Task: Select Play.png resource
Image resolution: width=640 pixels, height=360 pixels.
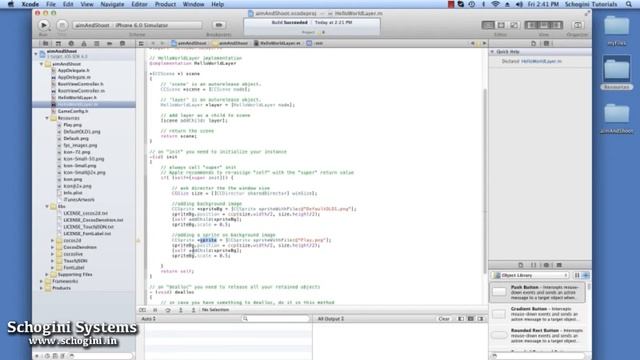Action: (x=72, y=125)
